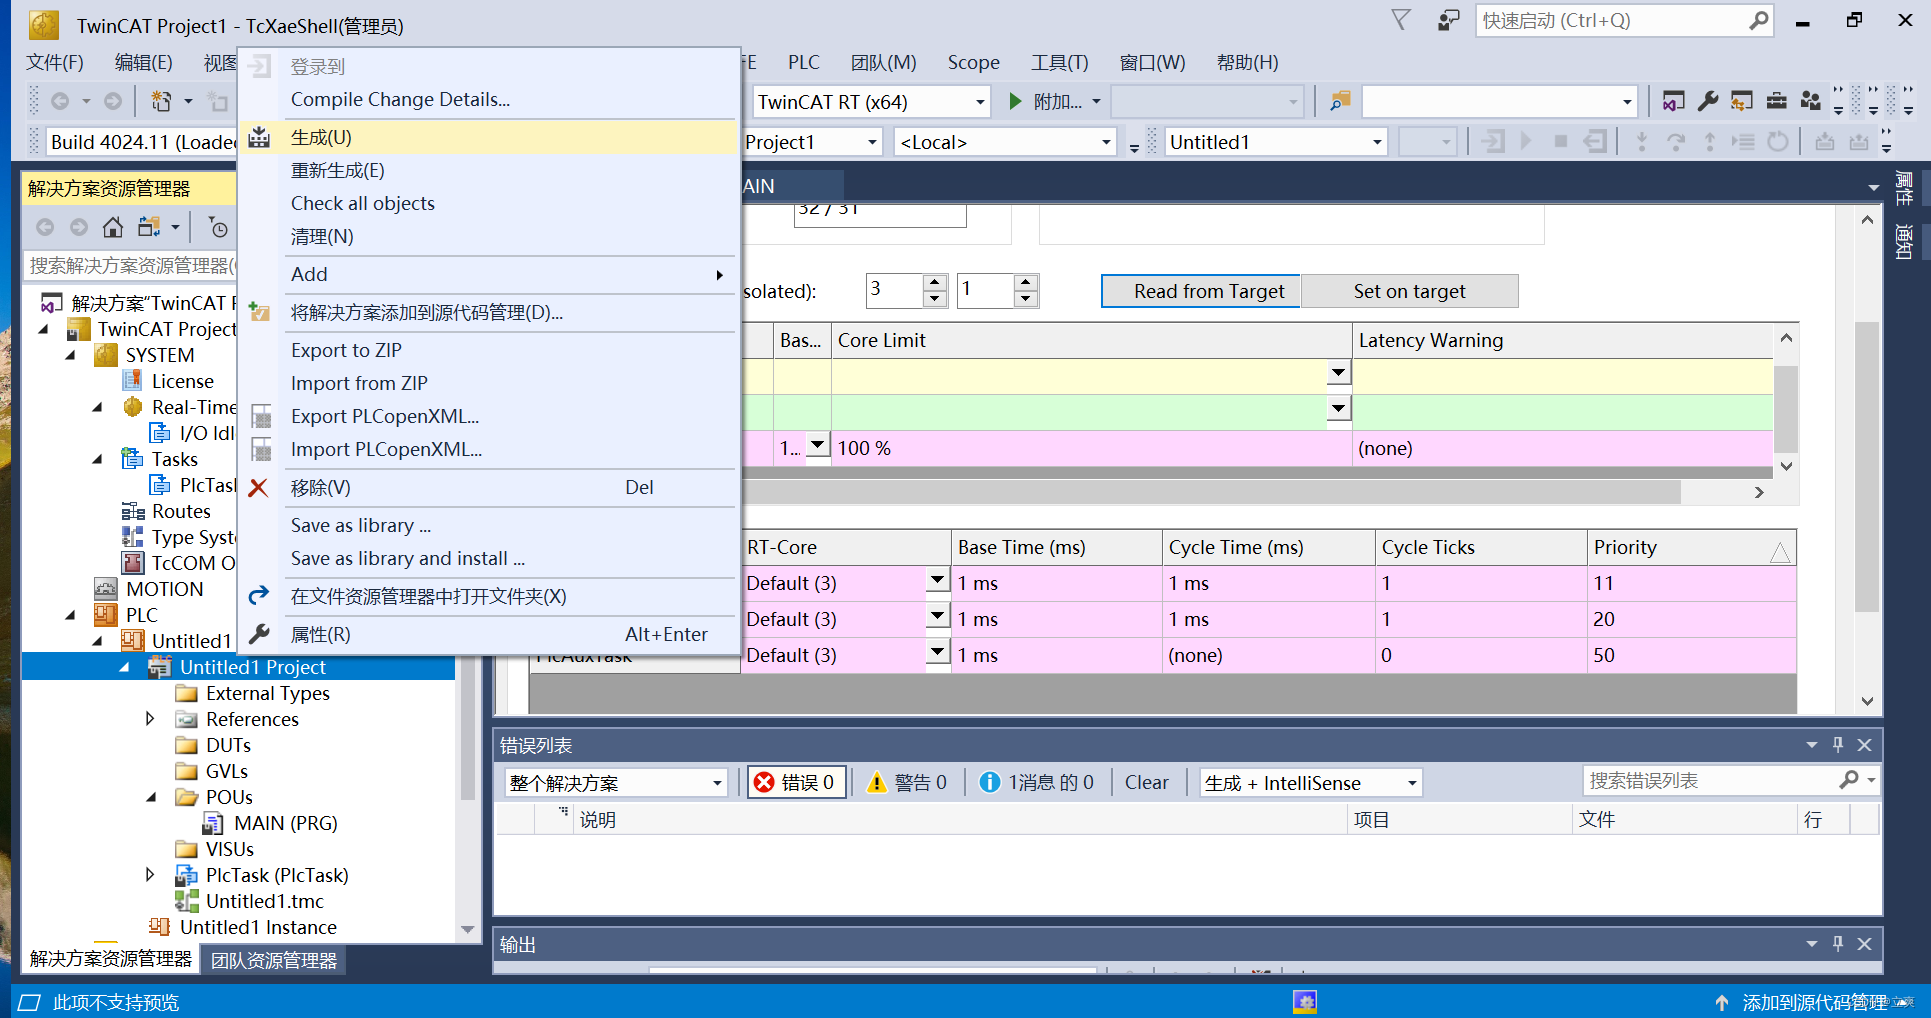Expand the References node
1931x1018 pixels.
click(150, 719)
